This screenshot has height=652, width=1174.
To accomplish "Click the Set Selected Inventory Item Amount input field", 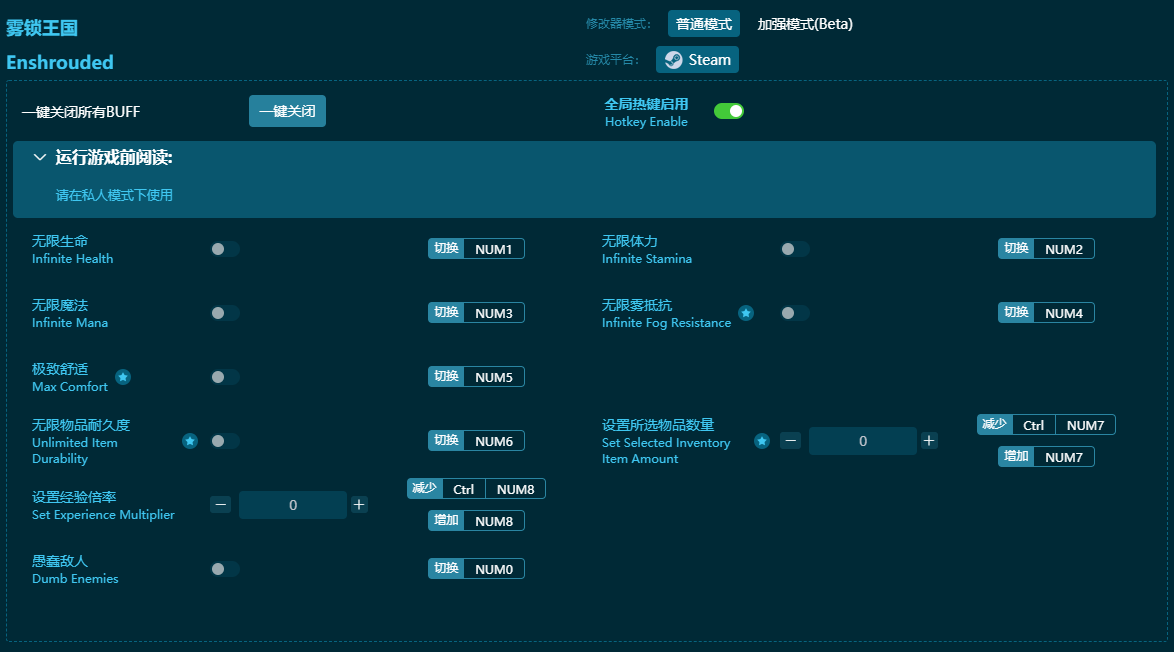I will (x=863, y=441).
